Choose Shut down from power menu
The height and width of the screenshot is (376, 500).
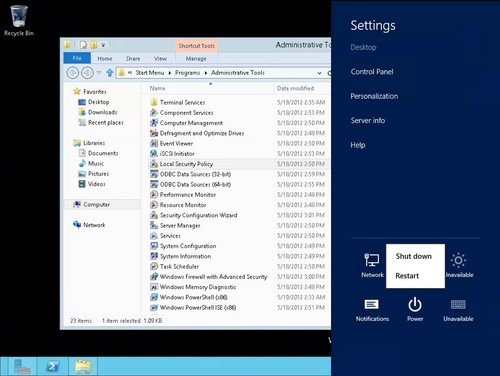click(x=415, y=256)
